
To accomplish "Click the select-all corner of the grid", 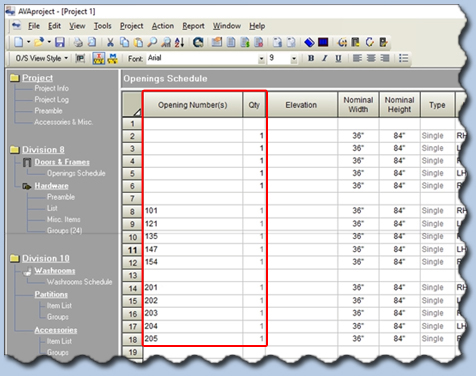I will point(132,105).
